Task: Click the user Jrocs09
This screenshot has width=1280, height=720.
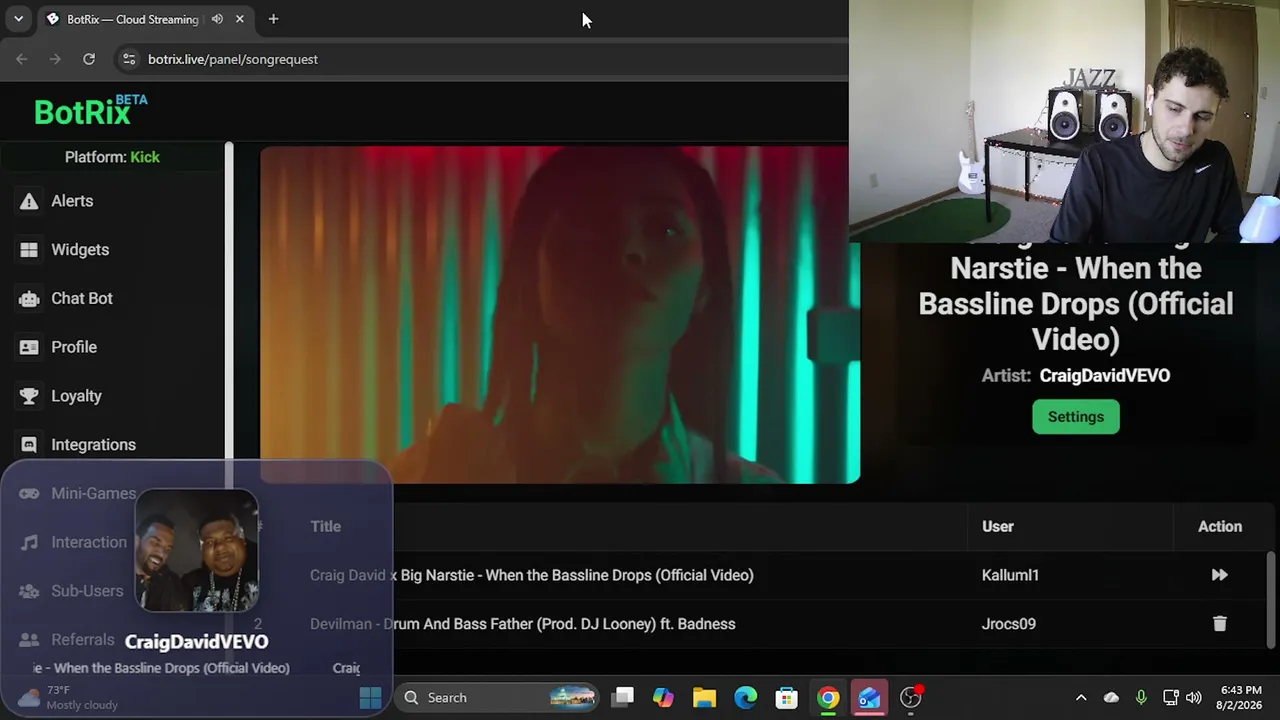Action: pyautogui.click(x=1008, y=624)
